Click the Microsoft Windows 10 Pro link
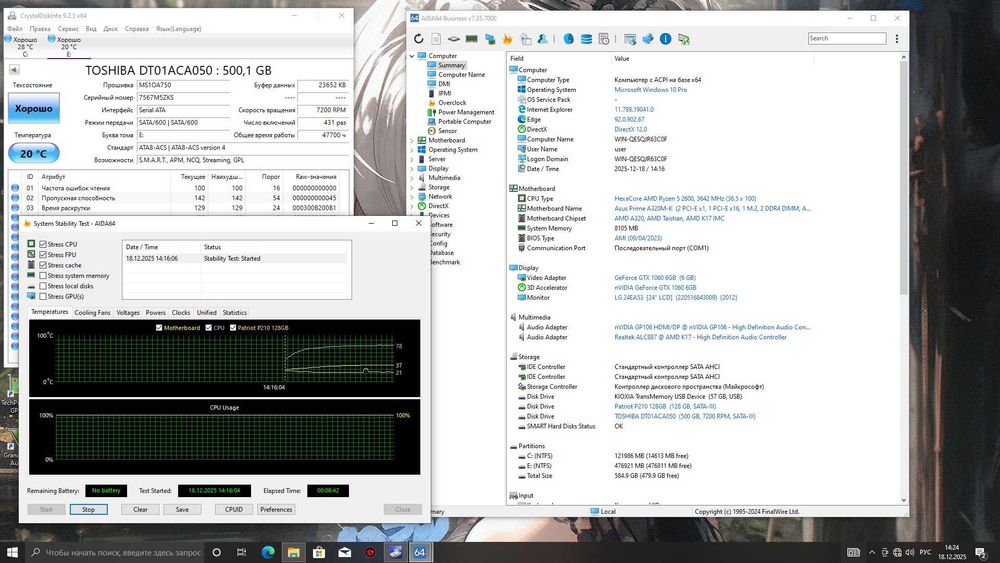This screenshot has height=563, width=1000. pyautogui.click(x=651, y=90)
